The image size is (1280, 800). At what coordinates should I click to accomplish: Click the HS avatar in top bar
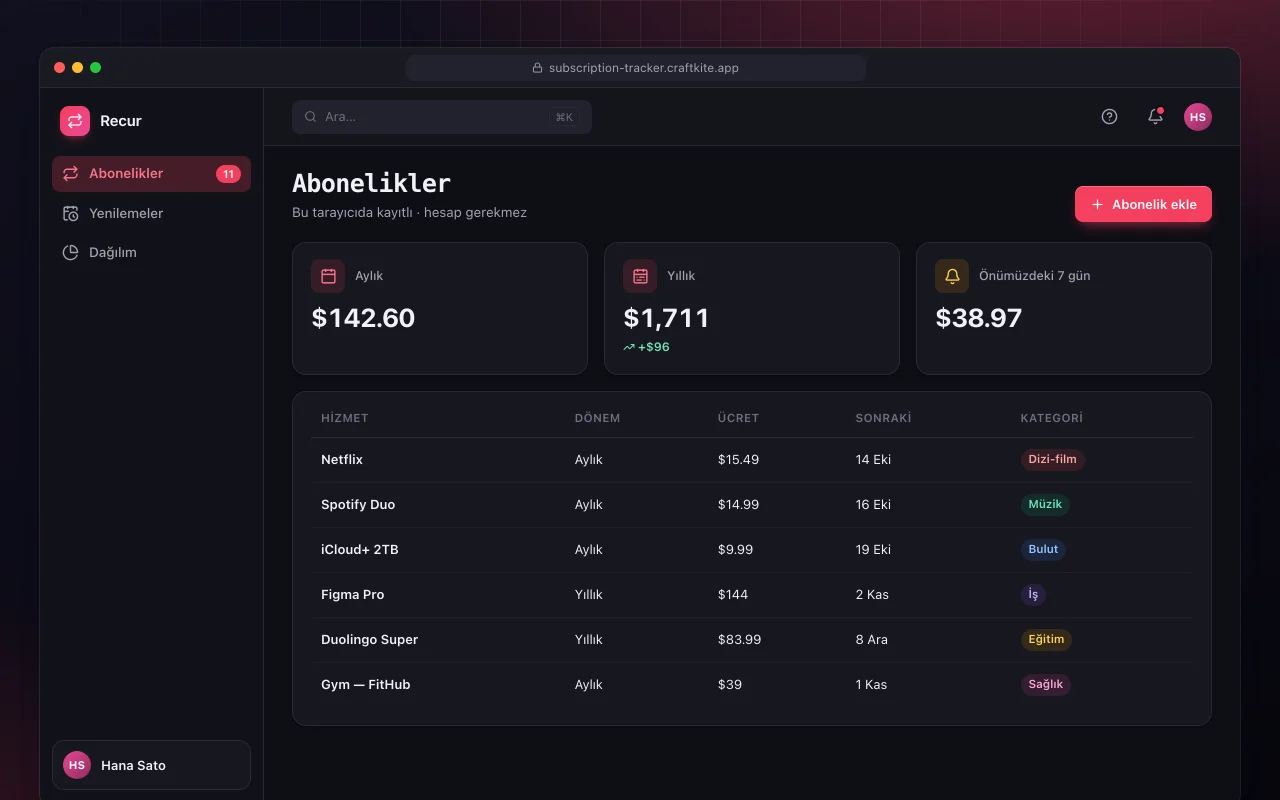tap(1198, 117)
